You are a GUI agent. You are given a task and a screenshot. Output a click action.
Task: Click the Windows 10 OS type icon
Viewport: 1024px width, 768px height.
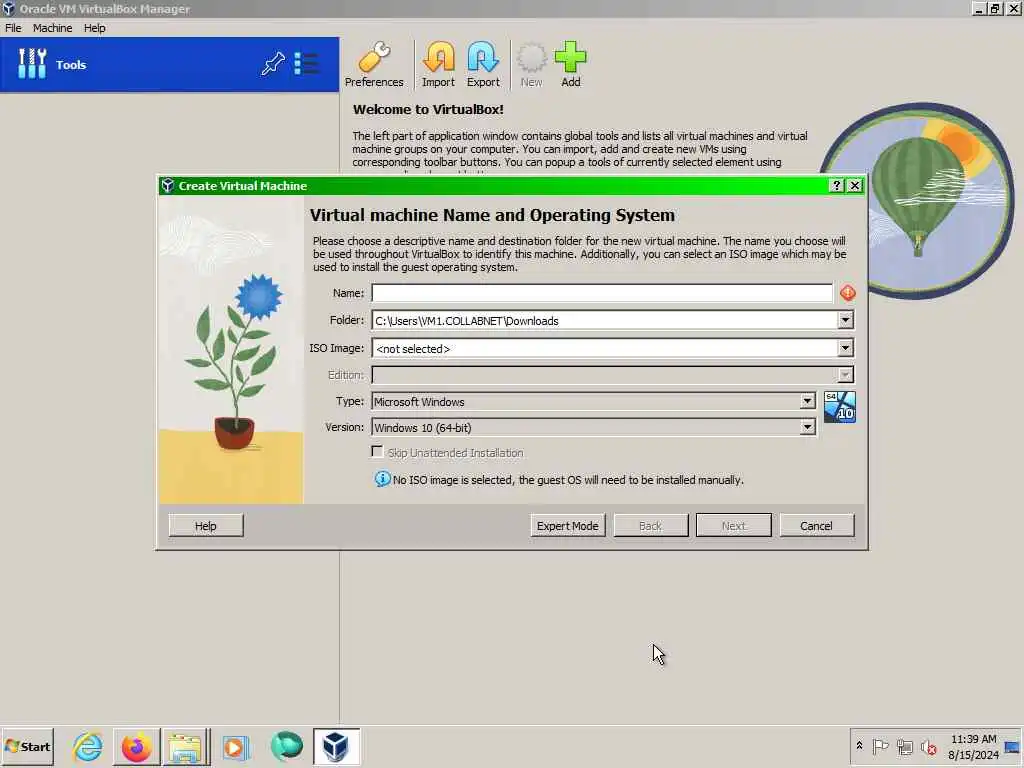(x=840, y=407)
